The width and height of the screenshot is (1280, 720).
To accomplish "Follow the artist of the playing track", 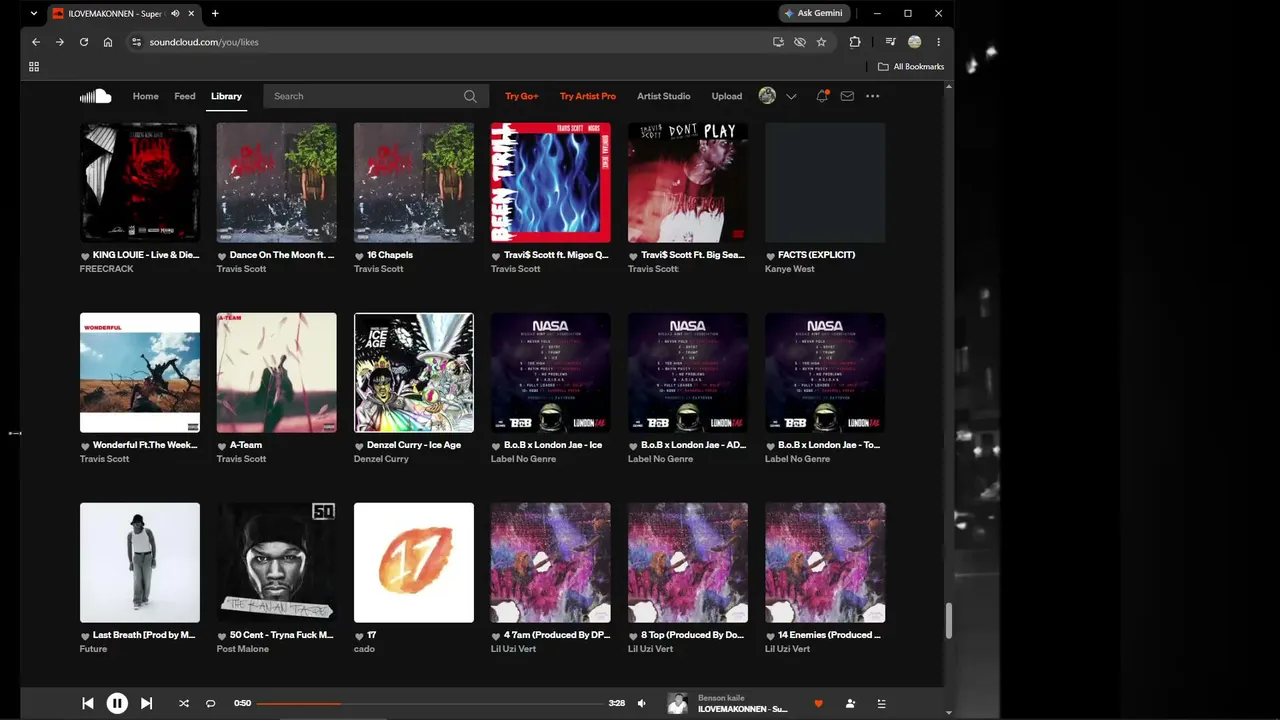I will click(x=850, y=703).
